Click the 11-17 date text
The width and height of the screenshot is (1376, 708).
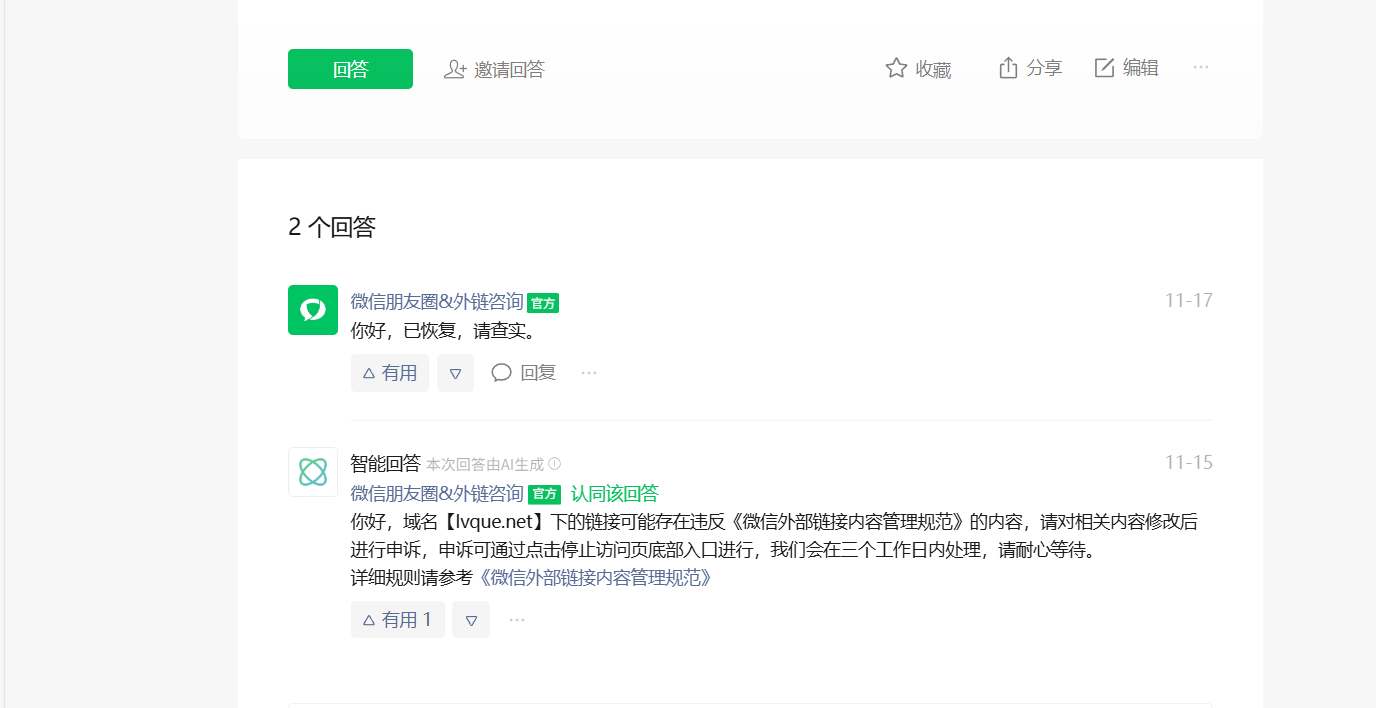1189,300
